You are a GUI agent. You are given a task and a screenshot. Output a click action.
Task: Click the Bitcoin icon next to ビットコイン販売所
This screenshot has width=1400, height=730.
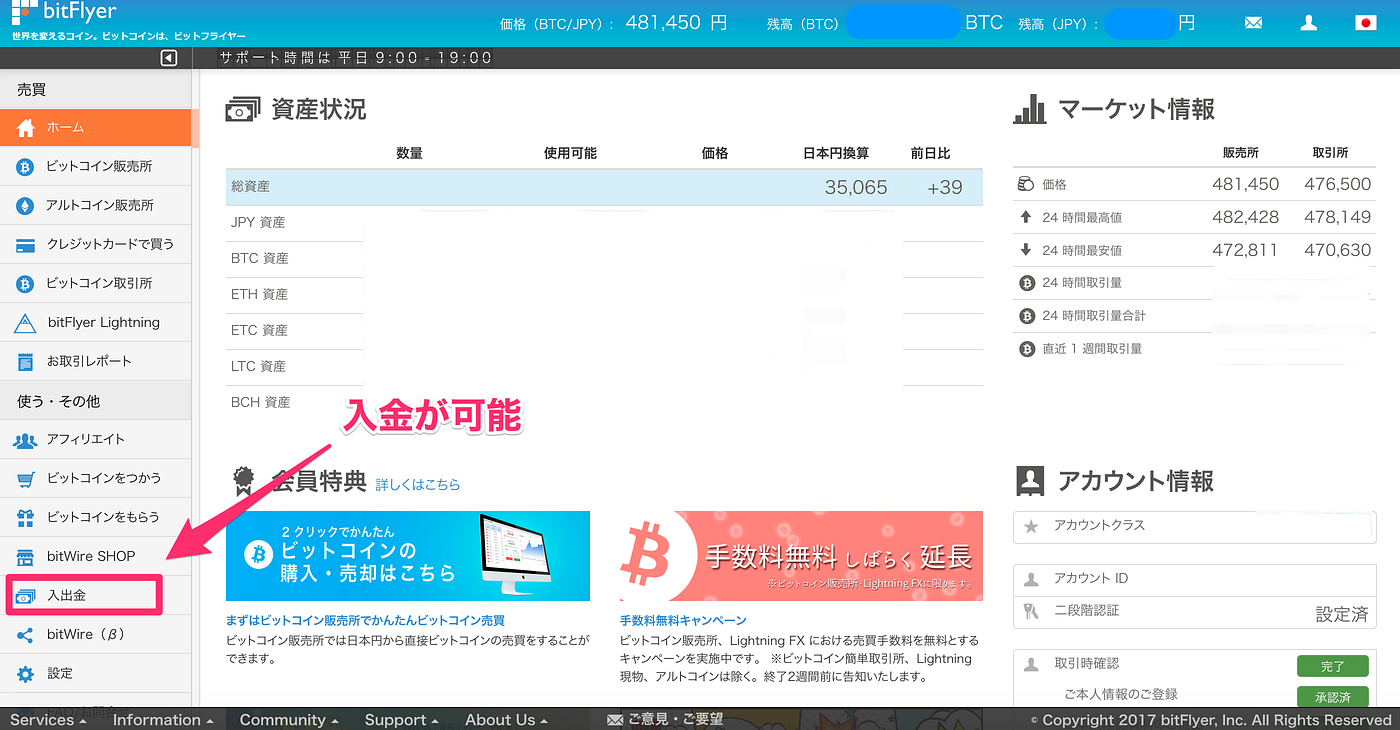[26, 167]
